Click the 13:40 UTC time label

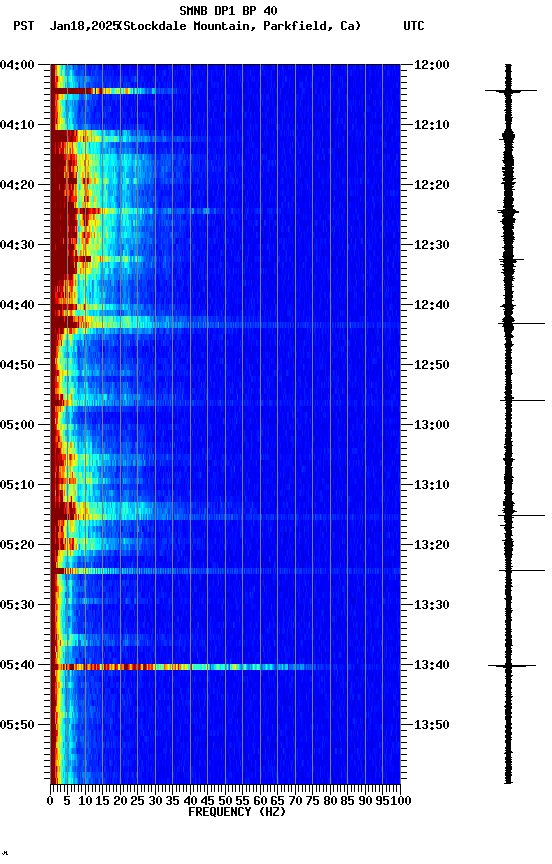[x=432, y=666]
